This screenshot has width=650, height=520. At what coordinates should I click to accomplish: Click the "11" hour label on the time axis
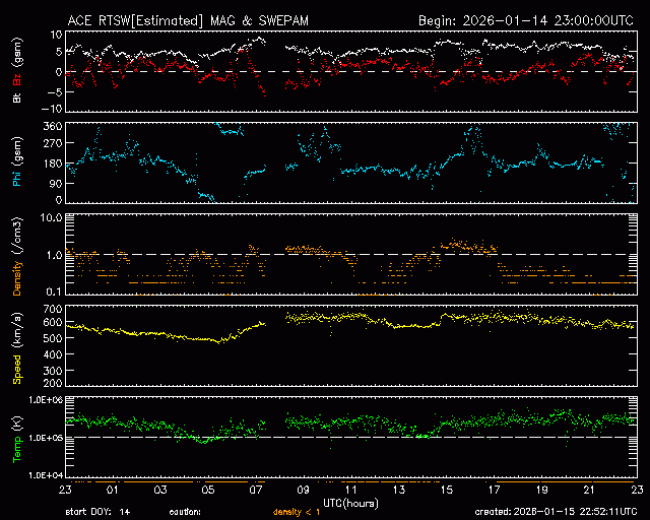[351, 490]
